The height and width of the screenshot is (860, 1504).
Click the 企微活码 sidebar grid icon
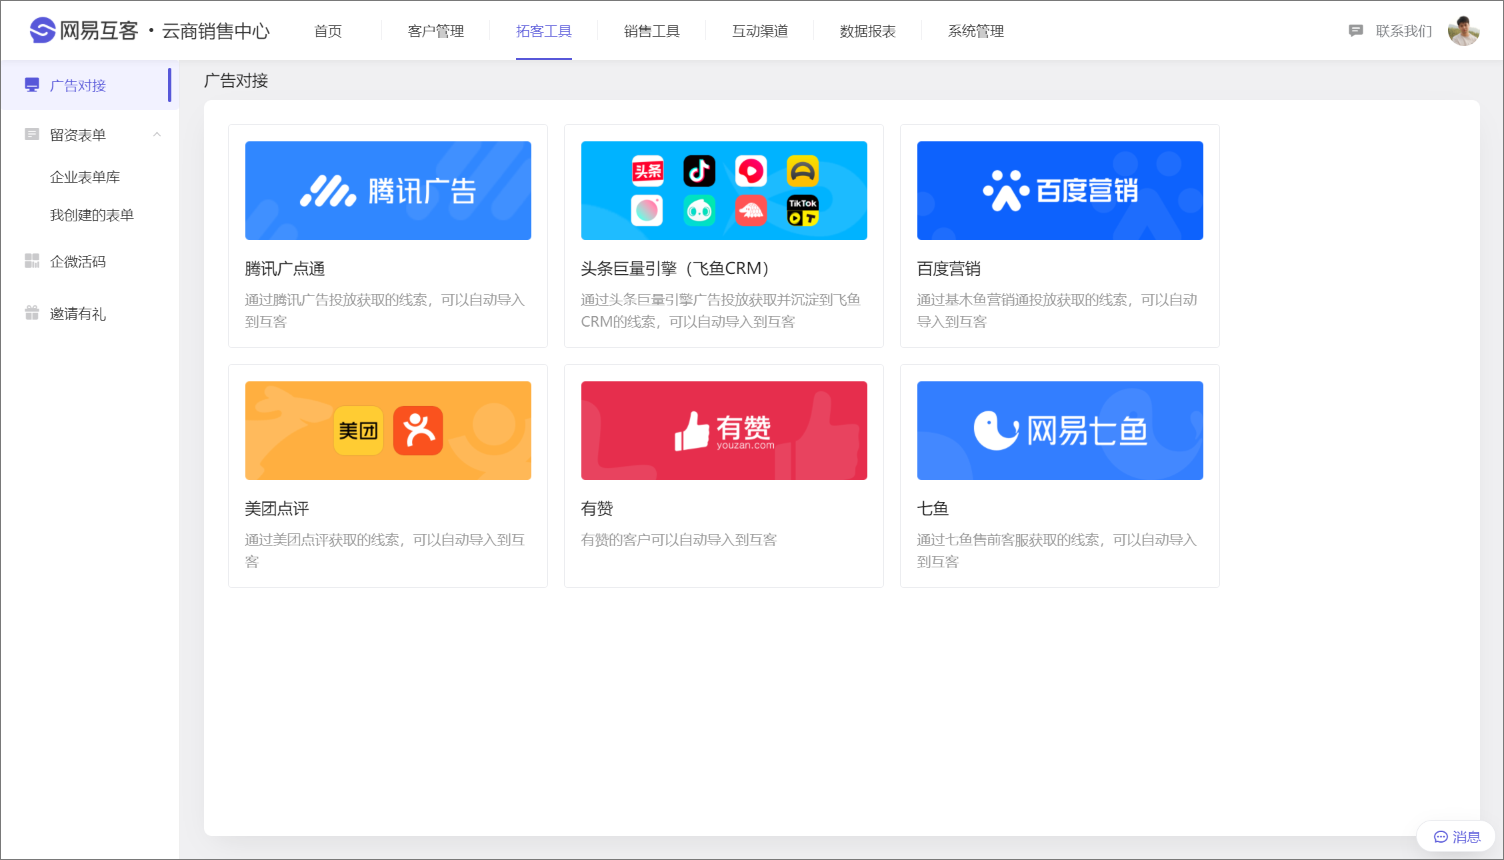click(32, 261)
